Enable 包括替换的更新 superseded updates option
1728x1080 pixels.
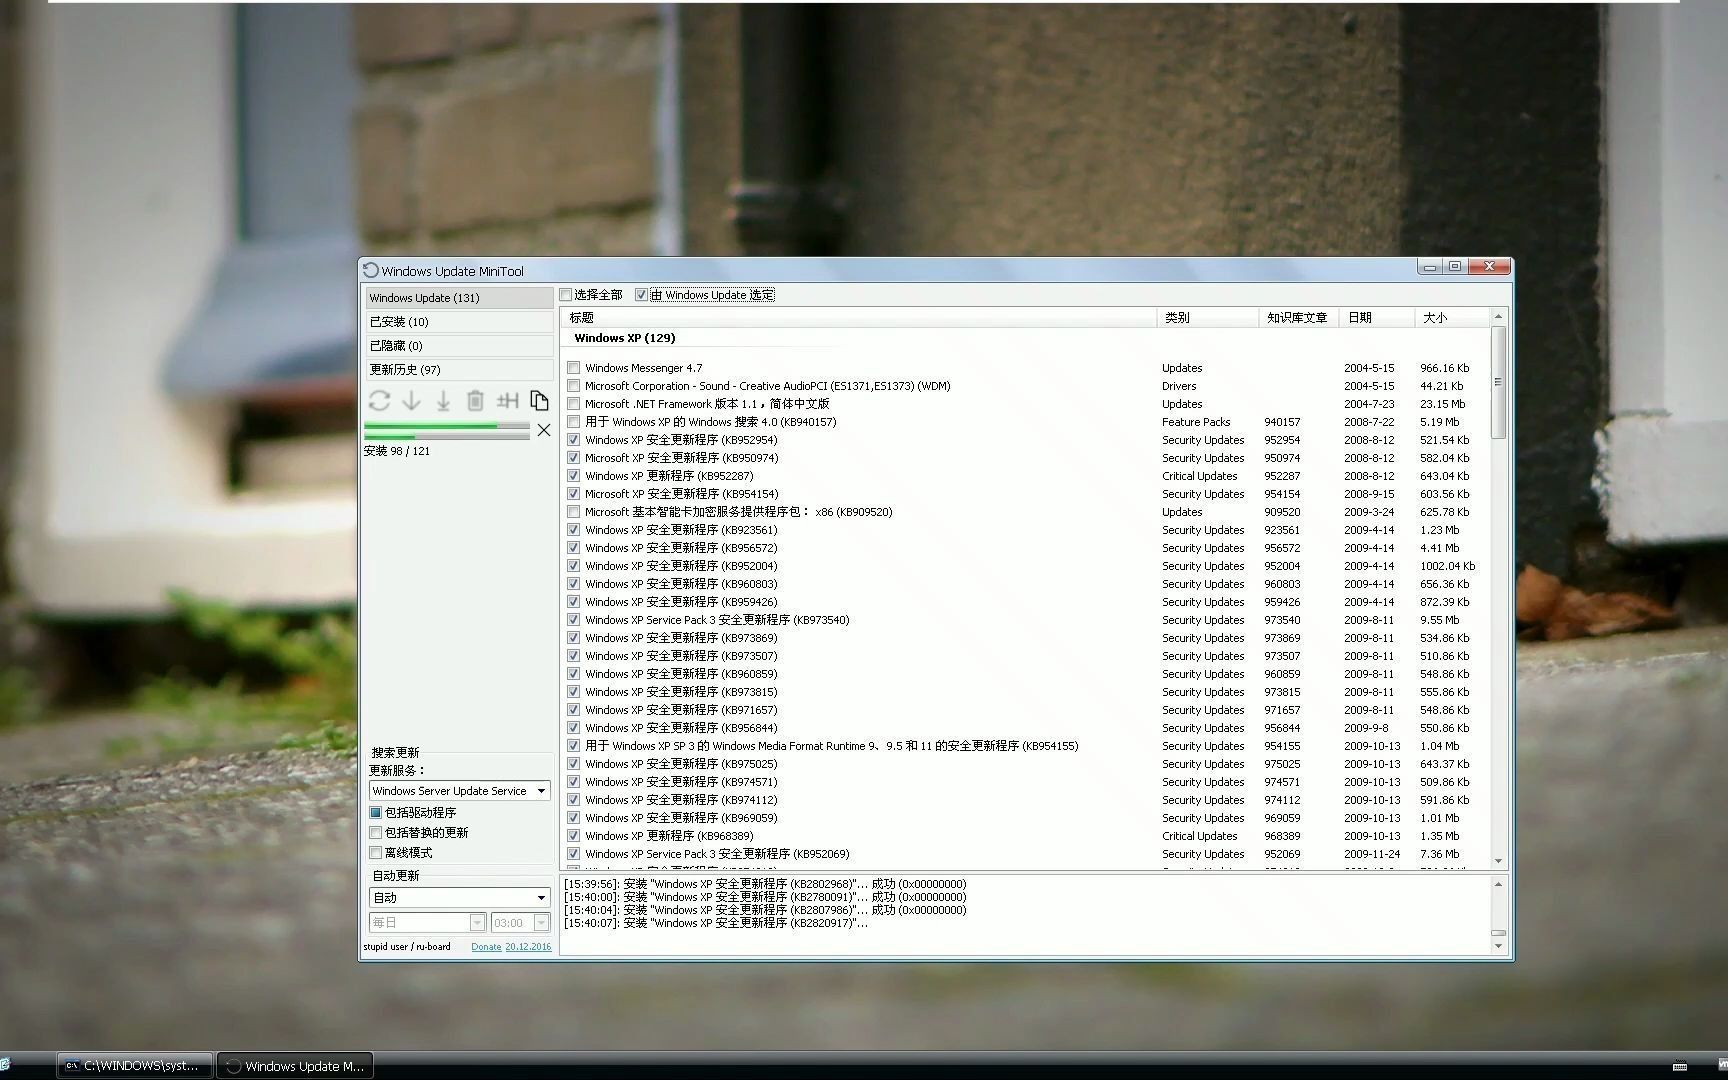(x=376, y=833)
